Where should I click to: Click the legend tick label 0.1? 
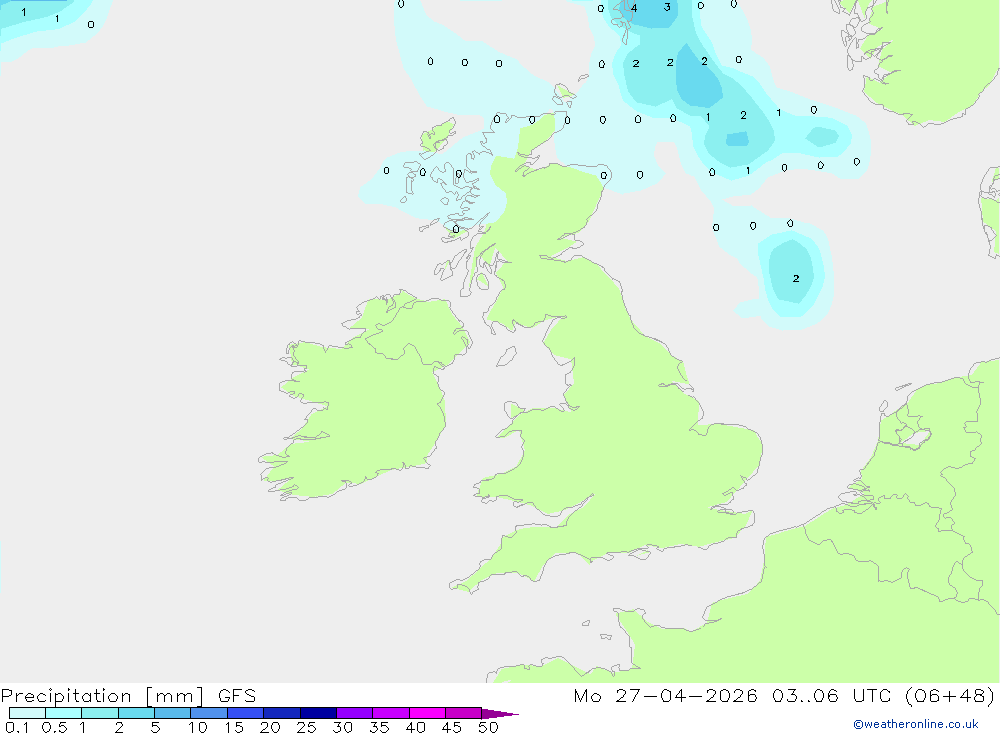click(x=17, y=727)
